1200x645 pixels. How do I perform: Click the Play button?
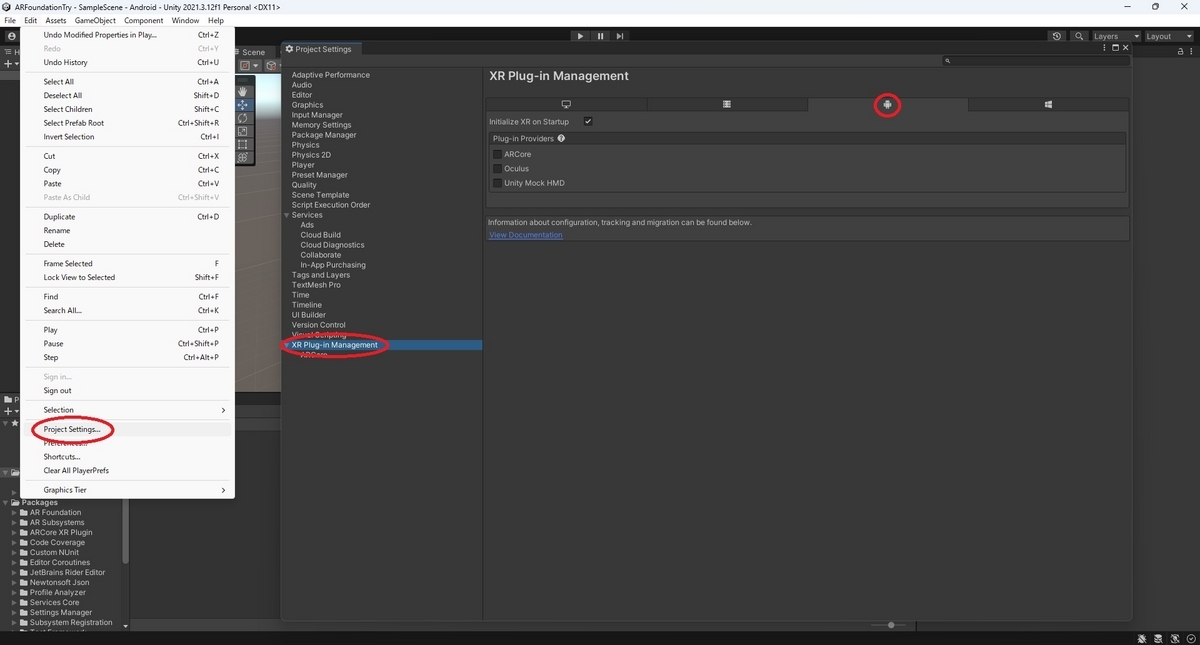tap(580, 36)
